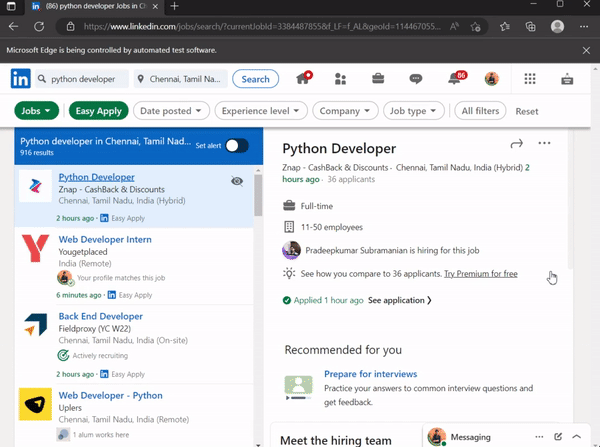Image resolution: width=600 pixels, height=447 pixels.
Task: Open Uplers company logo thumbnail
Action: [35, 404]
